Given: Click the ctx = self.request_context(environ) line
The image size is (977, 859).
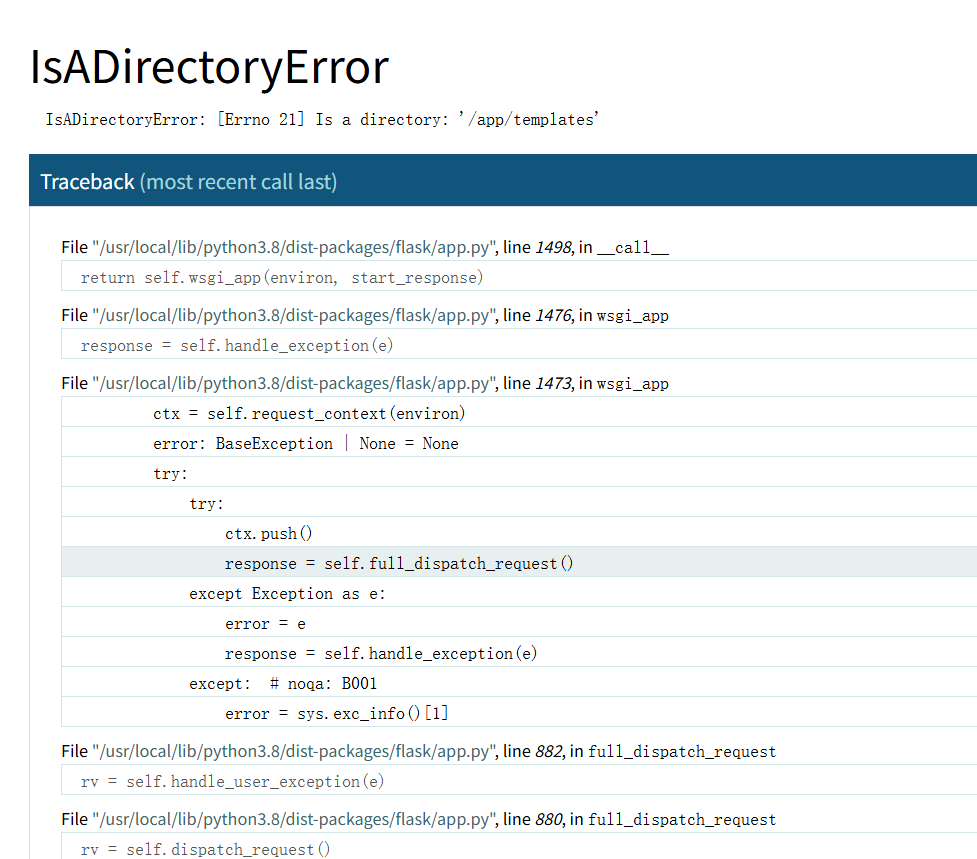Looking at the screenshot, I should point(309,413).
